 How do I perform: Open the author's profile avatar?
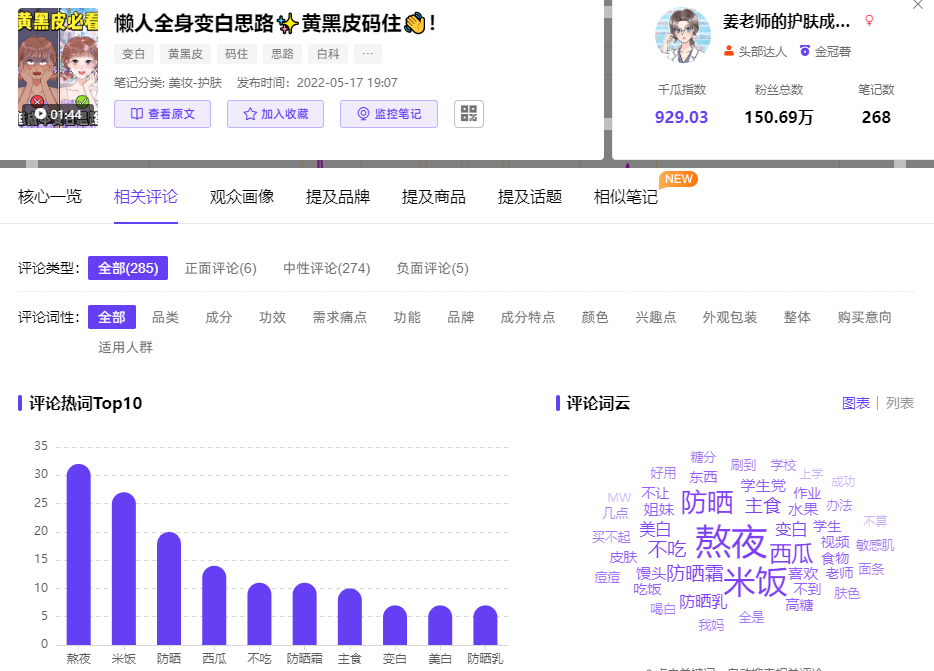coord(682,35)
